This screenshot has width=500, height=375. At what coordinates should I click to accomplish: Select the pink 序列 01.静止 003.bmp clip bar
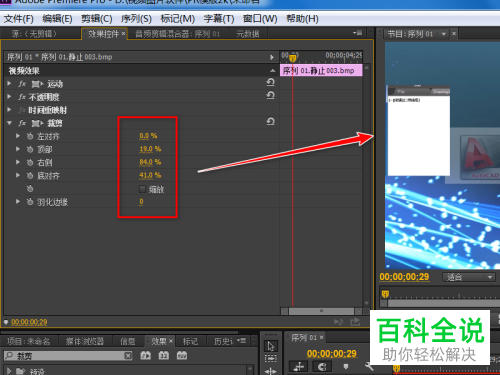tap(321, 71)
